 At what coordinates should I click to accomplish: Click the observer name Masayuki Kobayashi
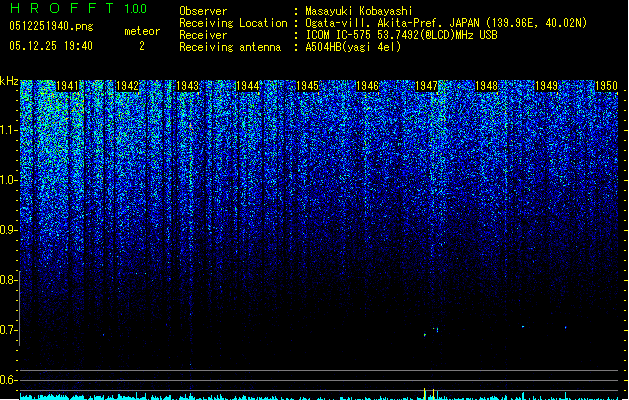coord(359,11)
